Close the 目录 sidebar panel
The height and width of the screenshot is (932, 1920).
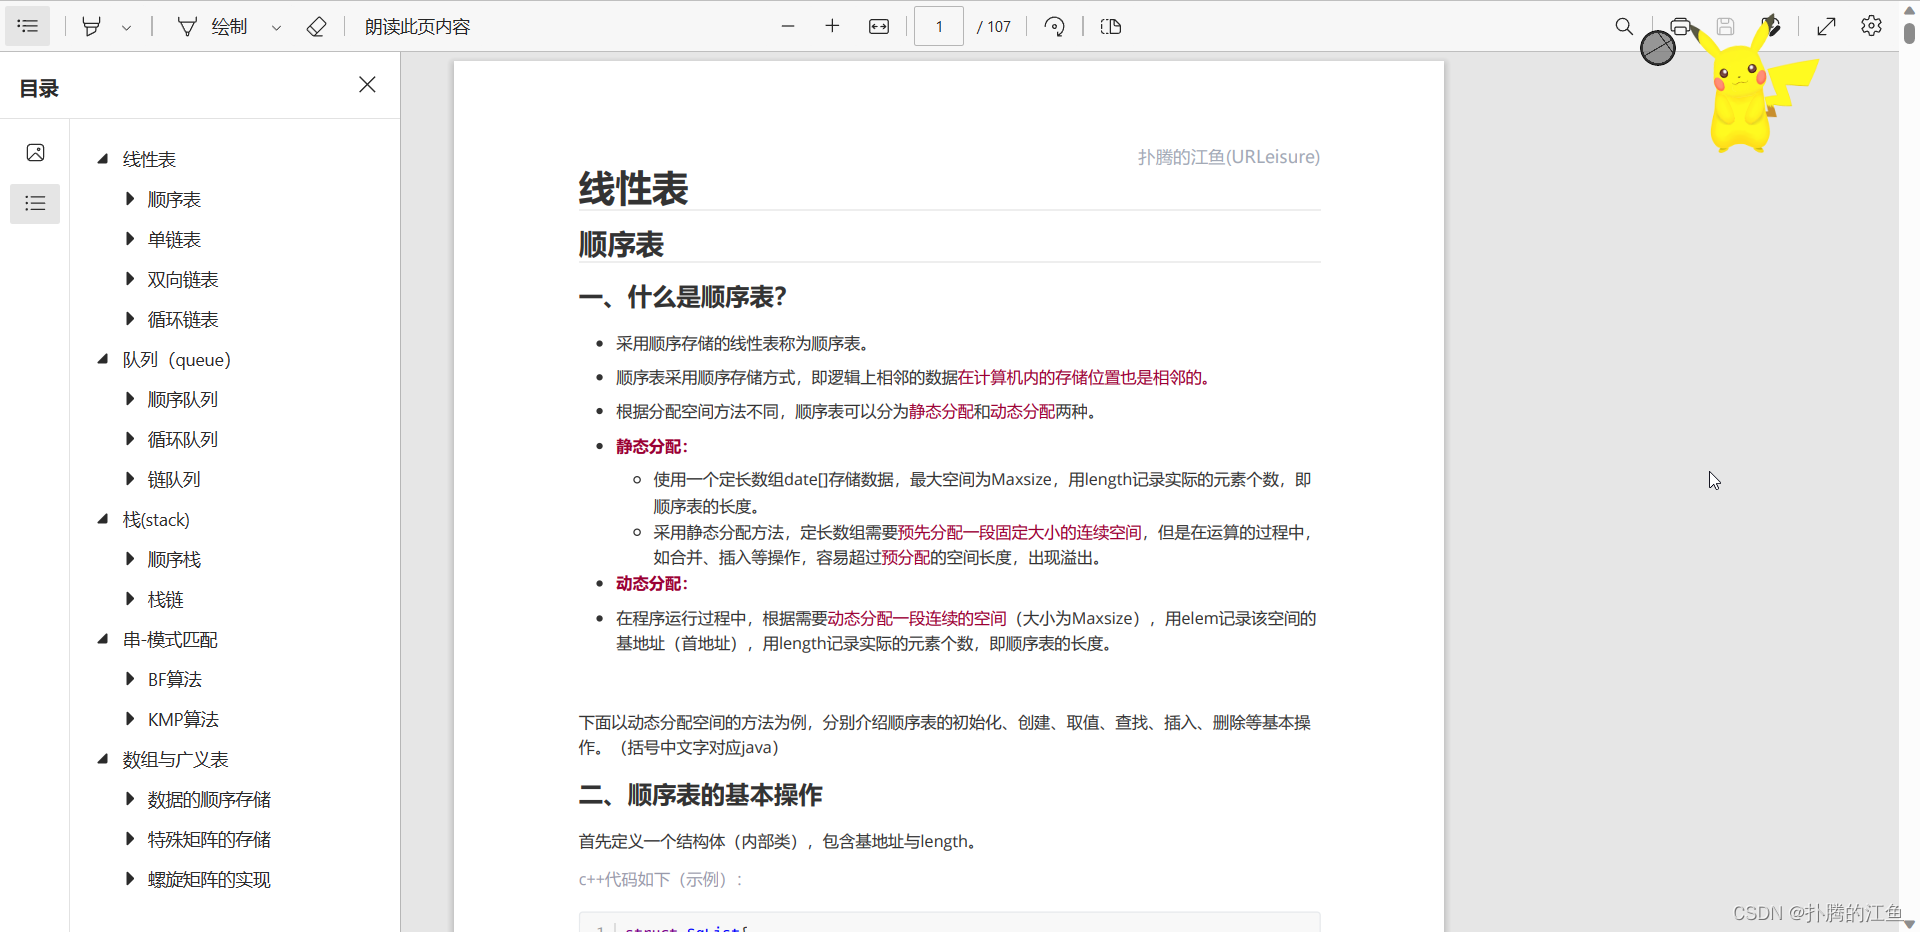click(x=367, y=85)
